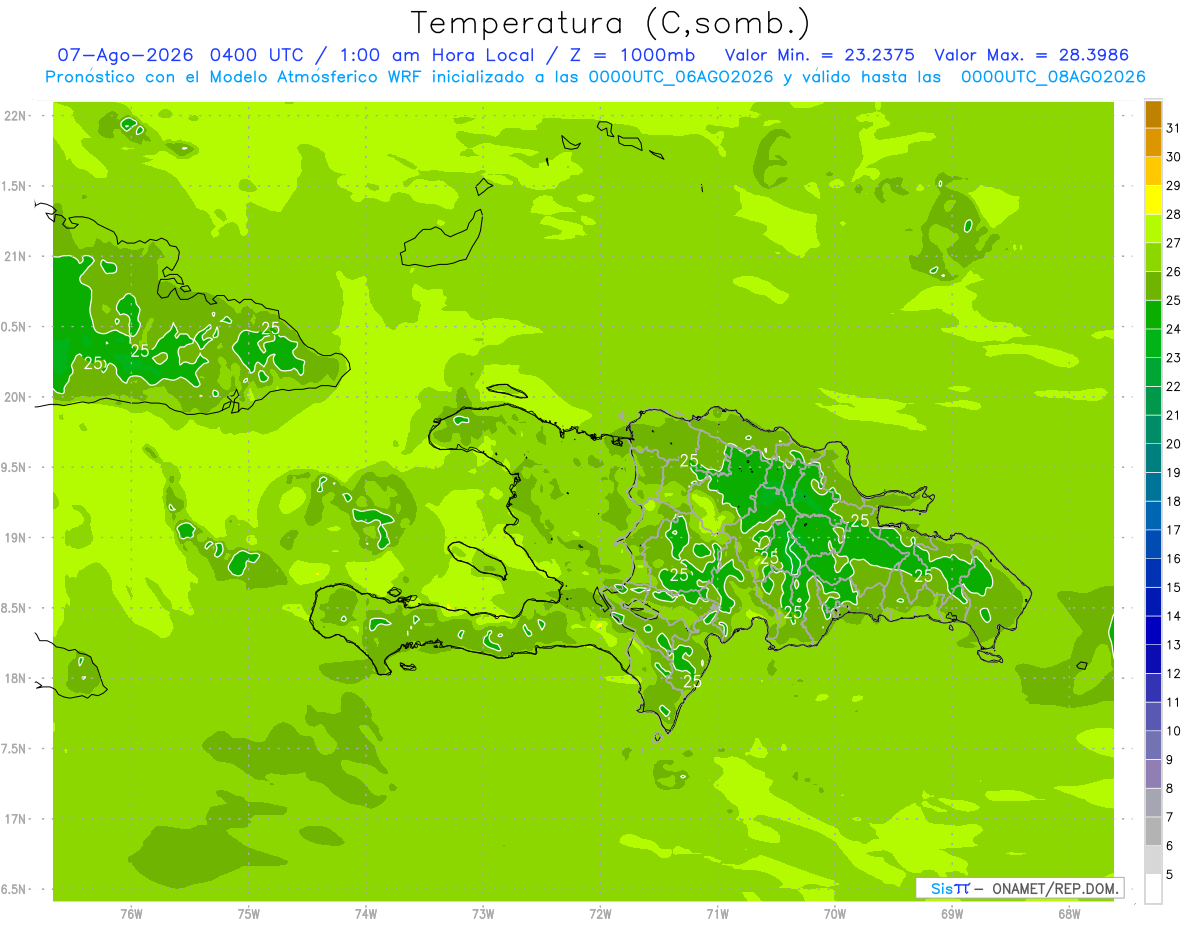Click the legend value "8"
1200x927 pixels.
tap(1170, 789)
